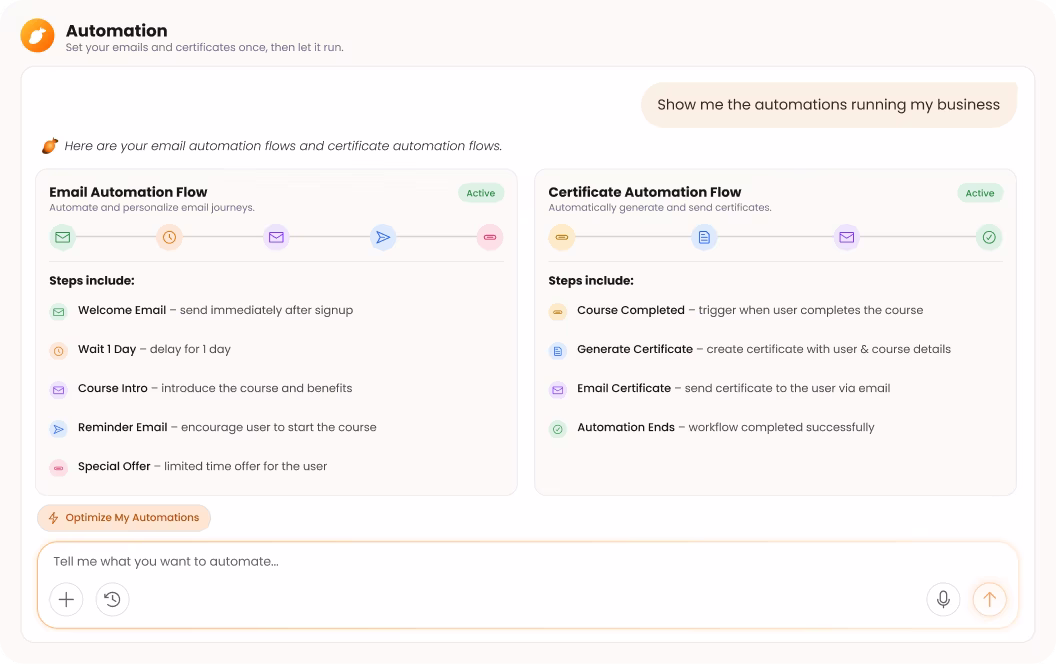Viewport: 1056px width, 664px height.
Task: Click the Email Automation Flow Active badge
Action: [481, 193]
